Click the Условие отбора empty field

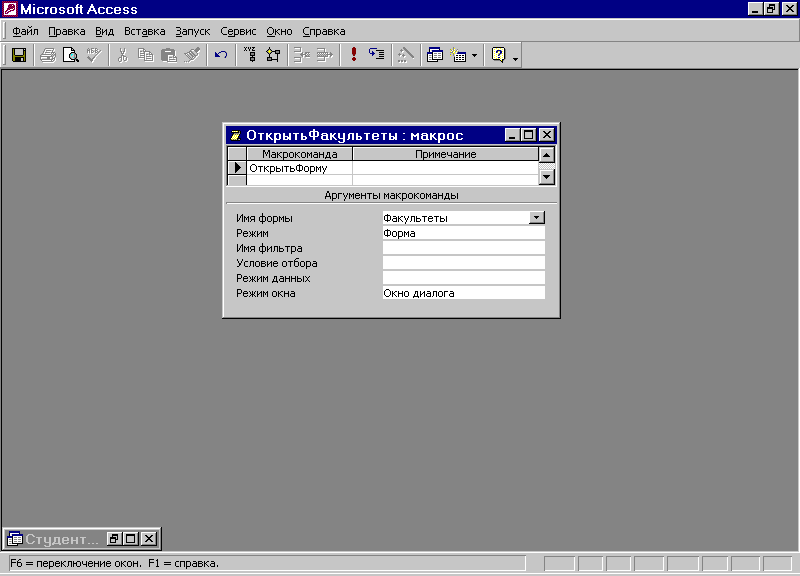(x=463, y=263)
